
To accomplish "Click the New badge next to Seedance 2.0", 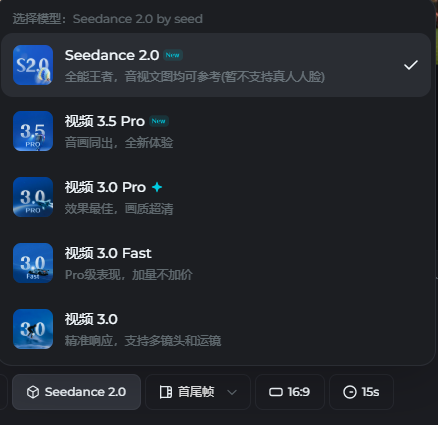I will click(x=173, y=55).
